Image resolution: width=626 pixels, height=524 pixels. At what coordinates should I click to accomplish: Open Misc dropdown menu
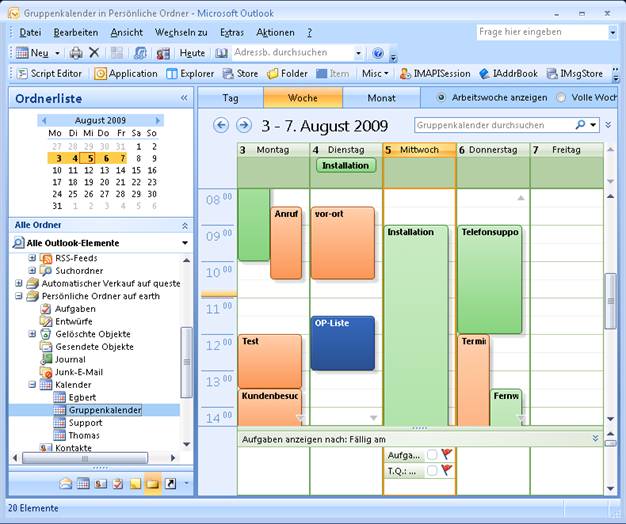375,74
